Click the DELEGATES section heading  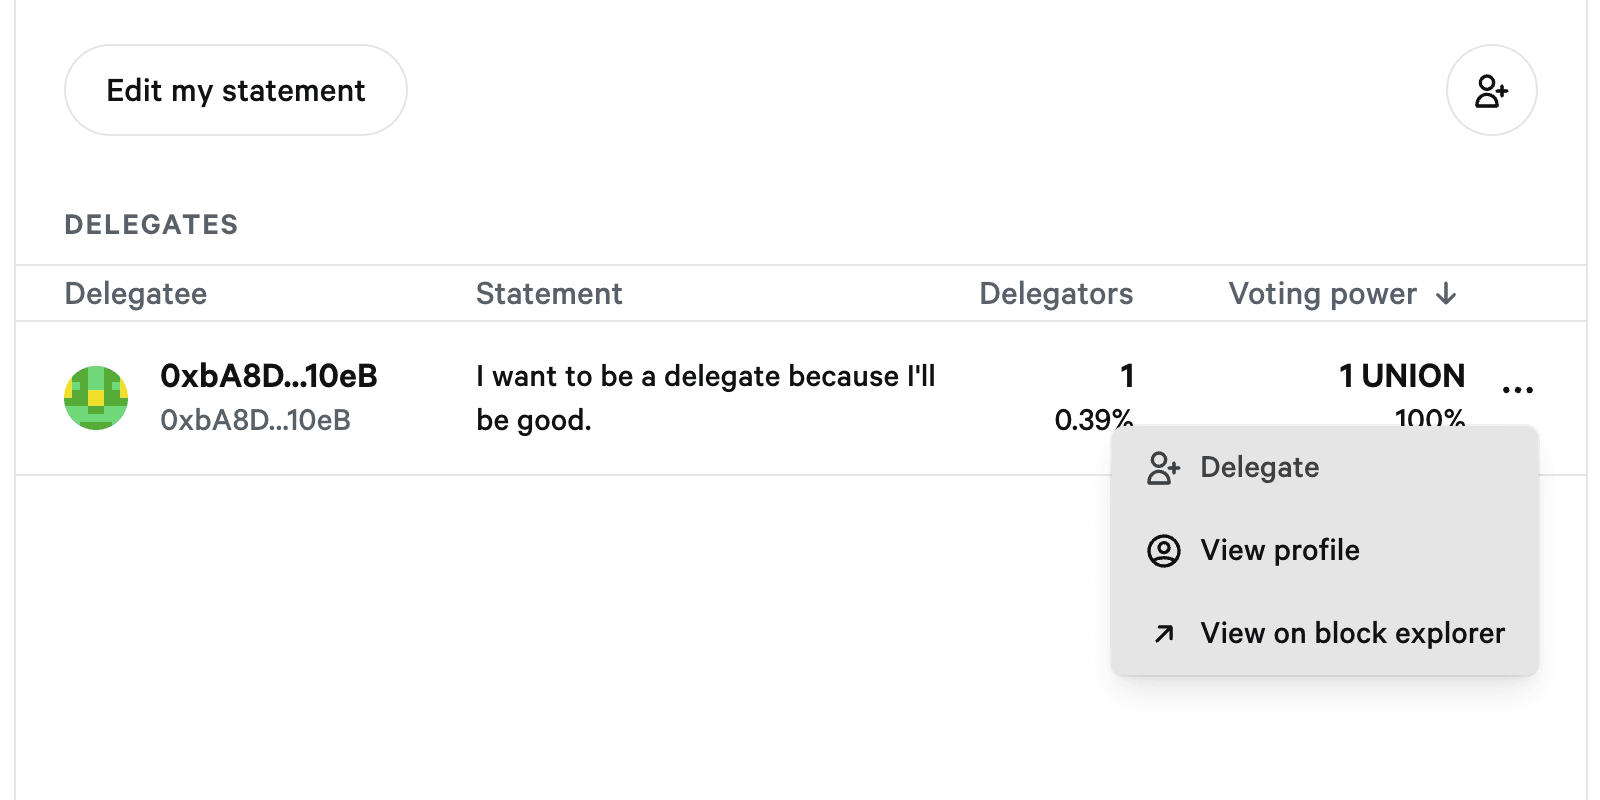tap(151, 225)
